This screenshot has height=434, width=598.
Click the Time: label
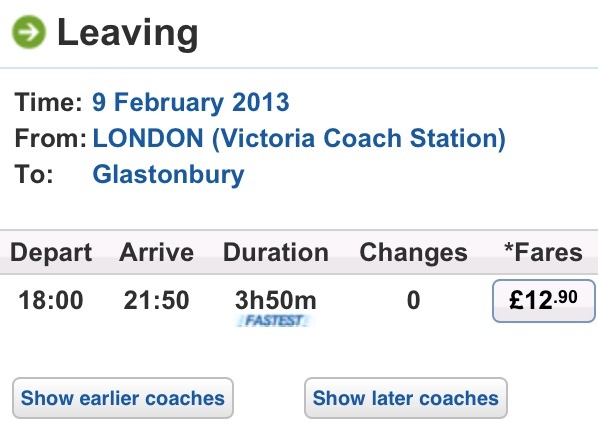(48, 102)
